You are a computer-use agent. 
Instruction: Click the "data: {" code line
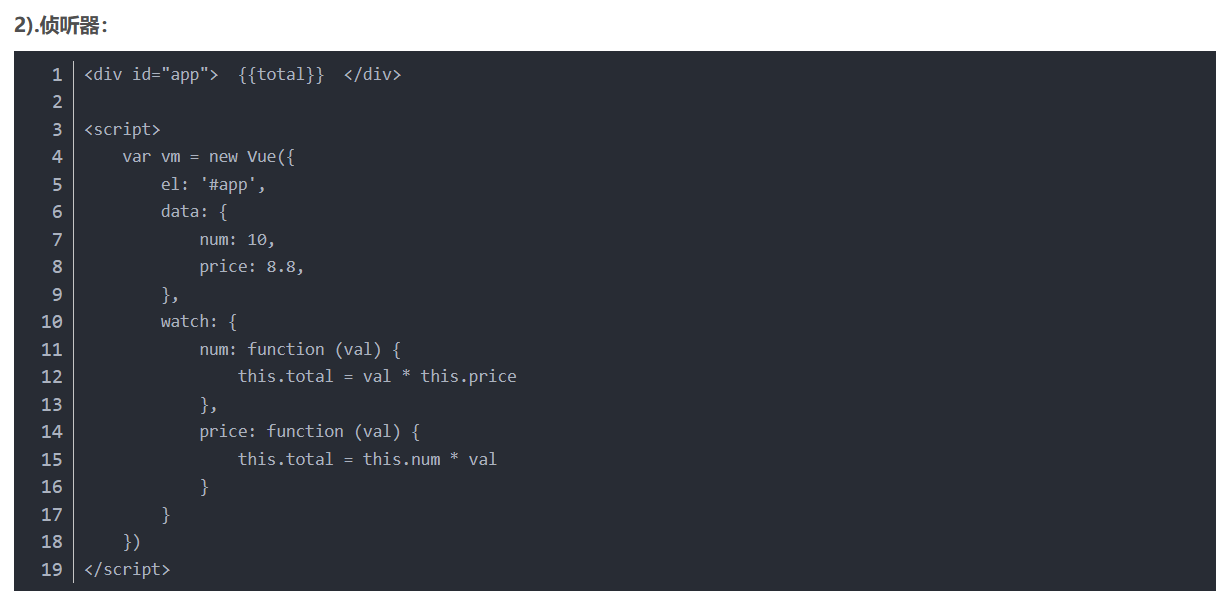pos(194,212)
